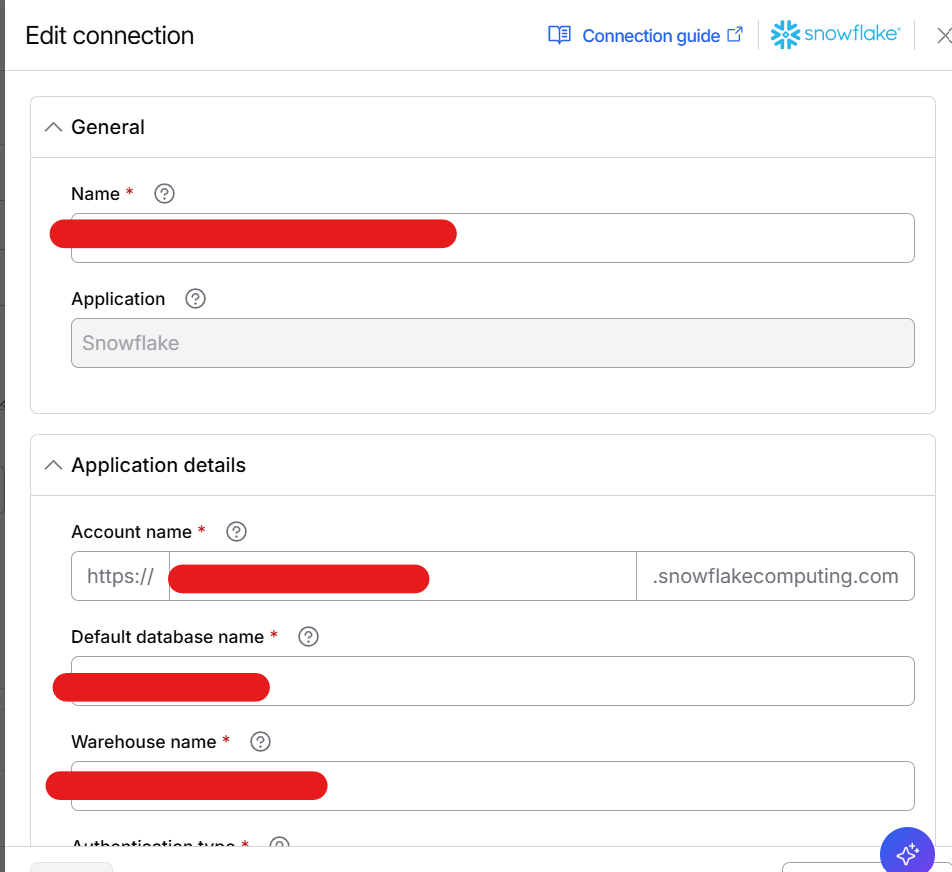Click the book icon beside Connection guide
The height and width of the screenshot is (872, 952).
[x=559, y=35]
